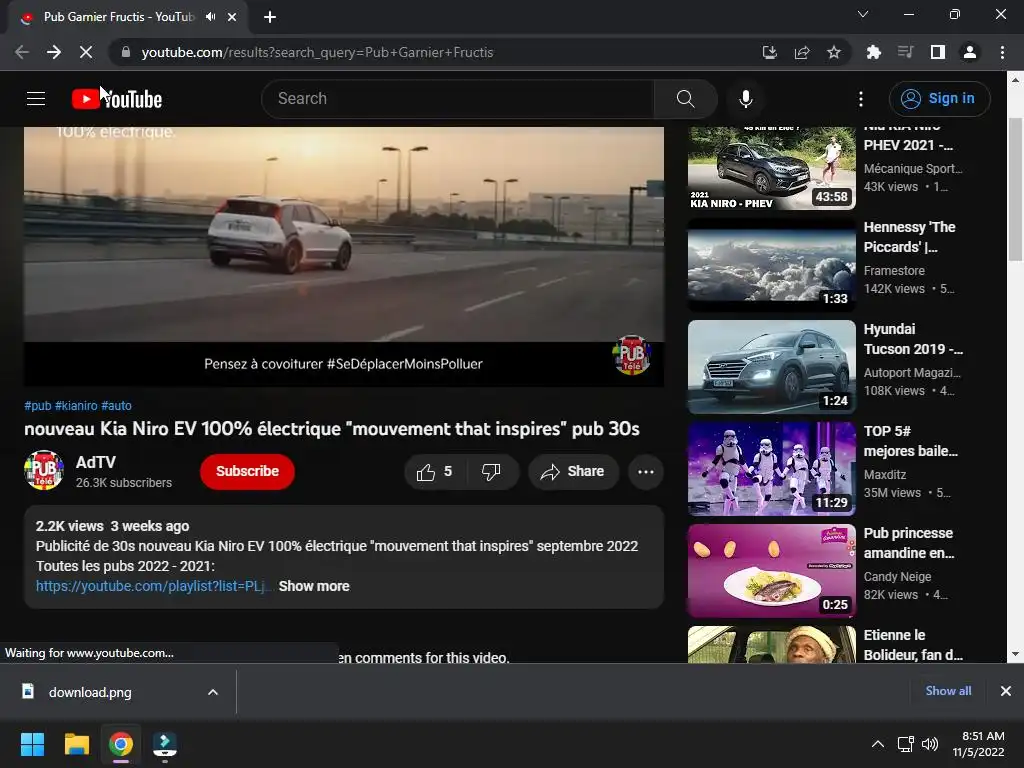Open YouTube settings three-dot menu
Screen dimensions: 1024x768
861,99
